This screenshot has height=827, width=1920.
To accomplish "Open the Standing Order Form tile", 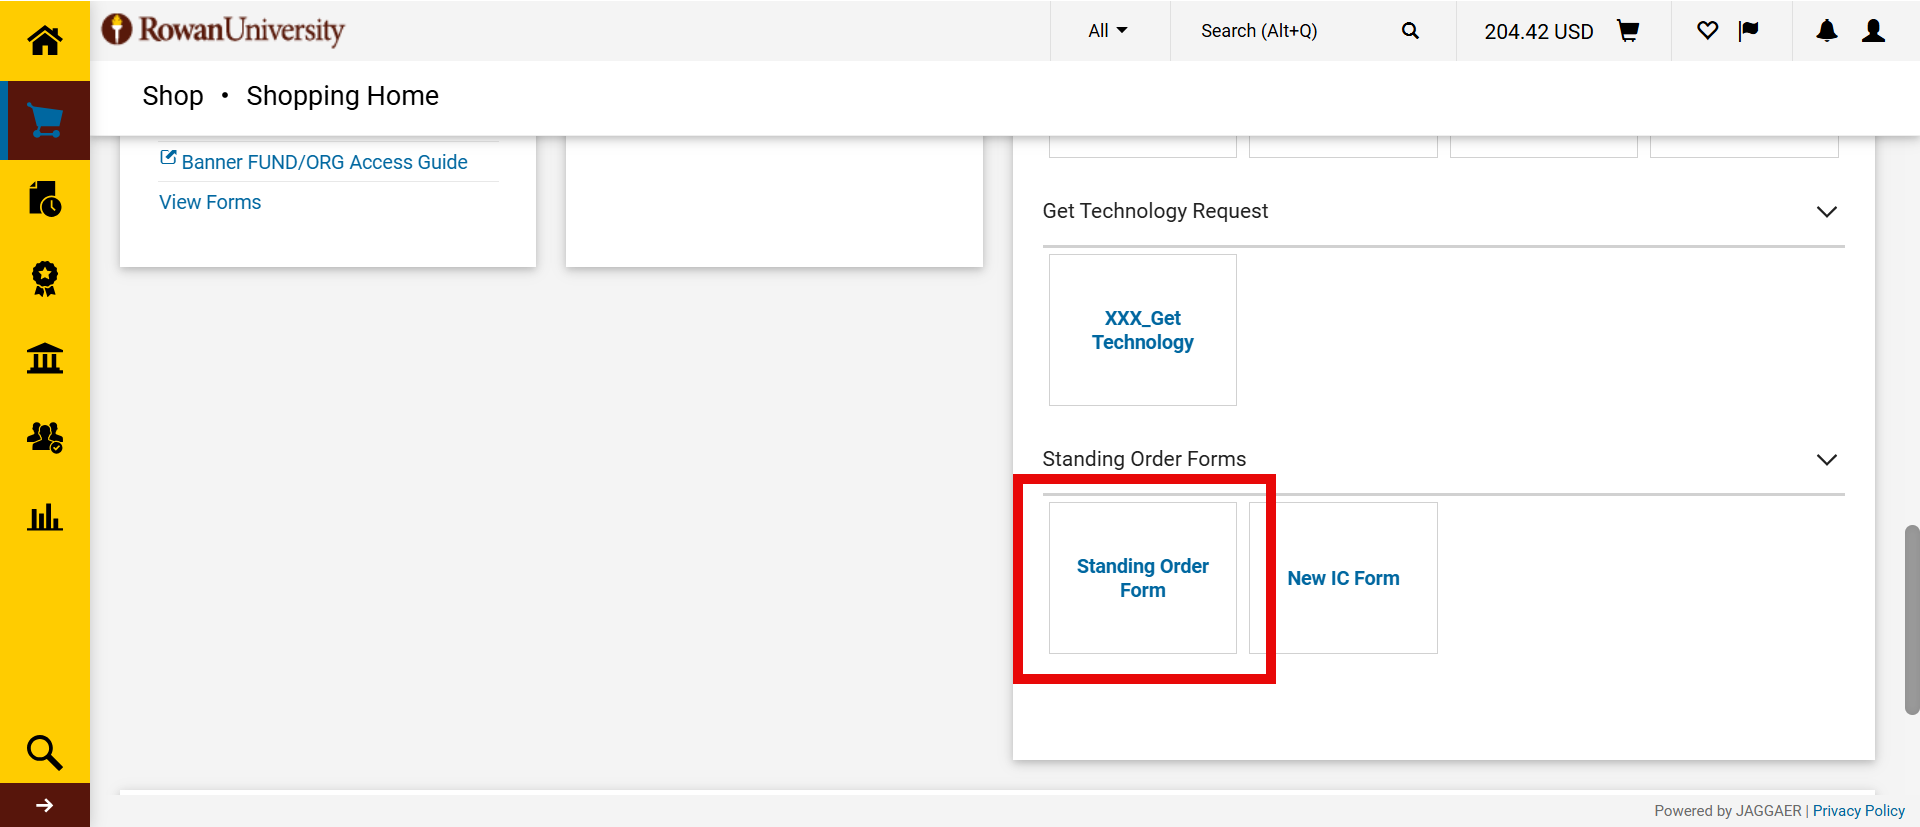I will pyautogui.click(x=1142, y=578).
